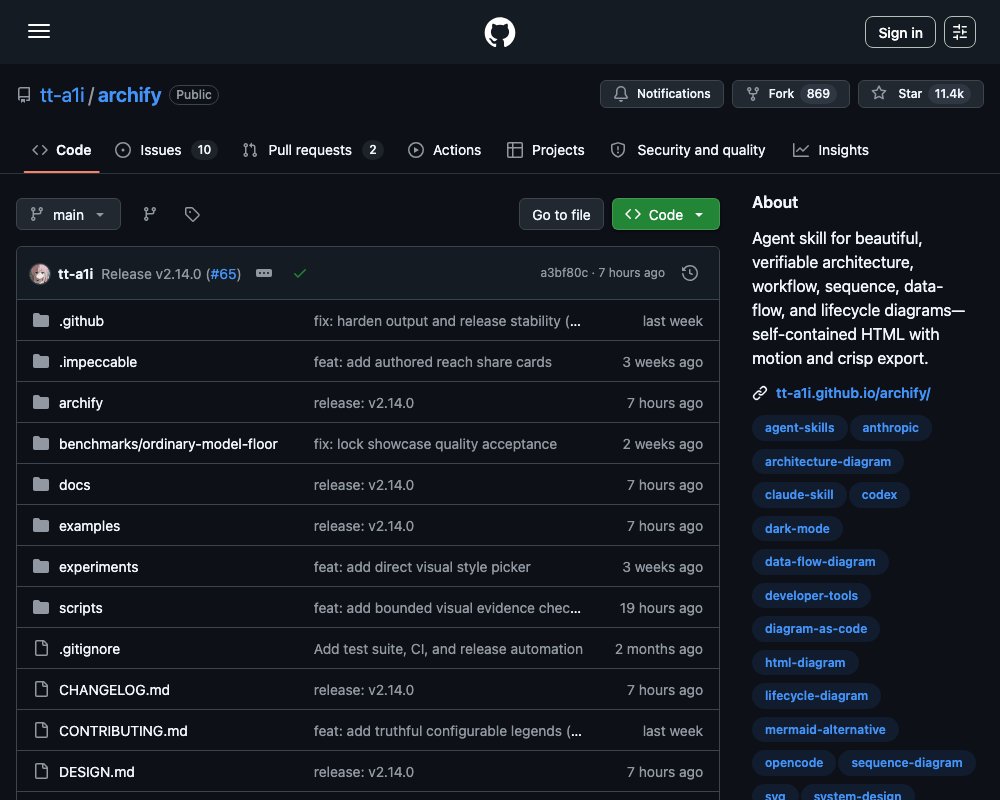Select the architecture-diagram topic tag
Image resolution: width=1000 pixels, height=800 pixels.
[828, 461]
